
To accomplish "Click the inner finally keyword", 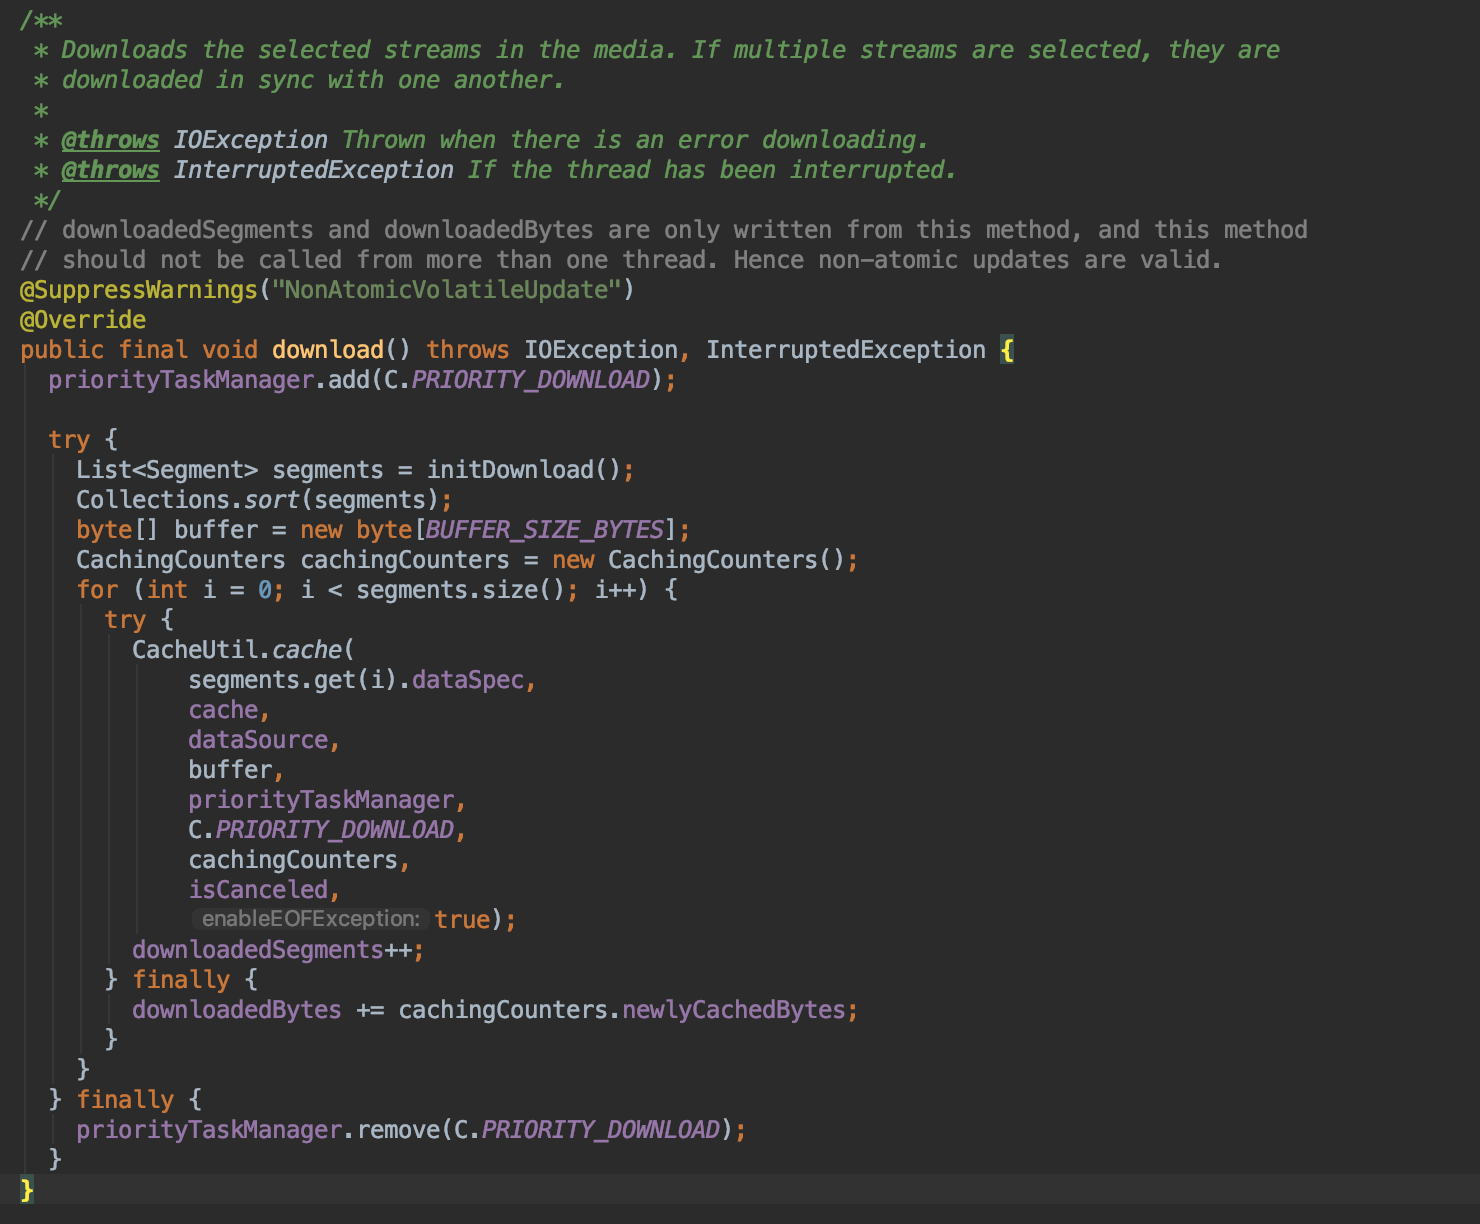I will pos(180,978).
